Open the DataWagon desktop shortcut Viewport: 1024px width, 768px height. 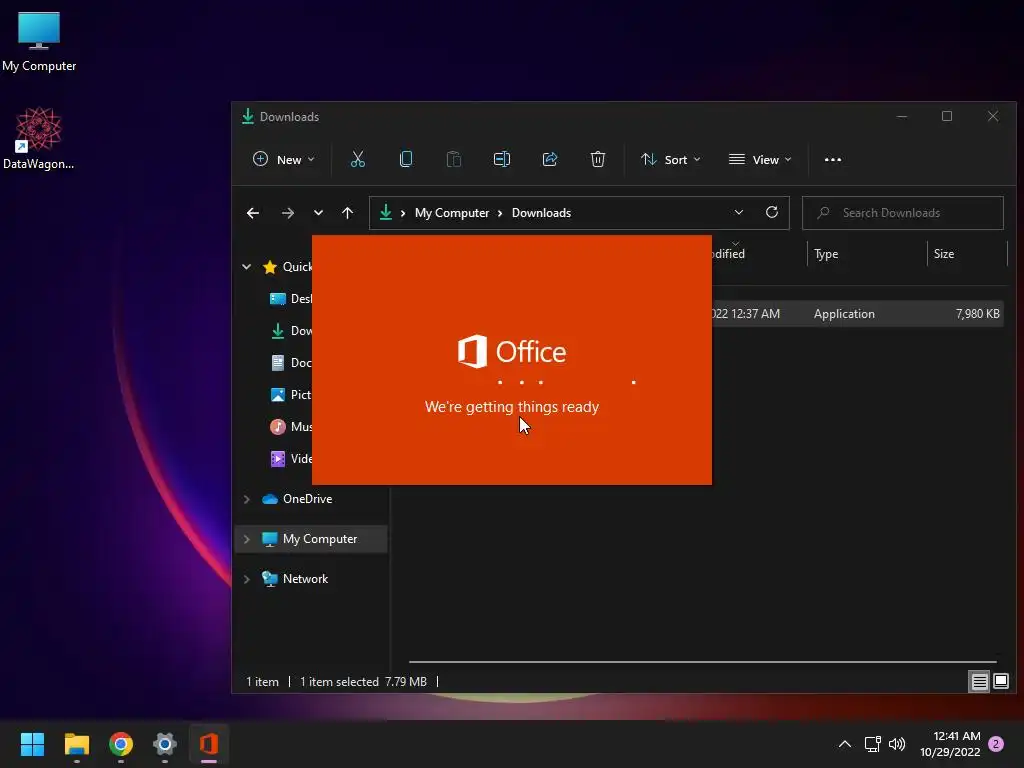pyautogui.click(x=39, y=138)
